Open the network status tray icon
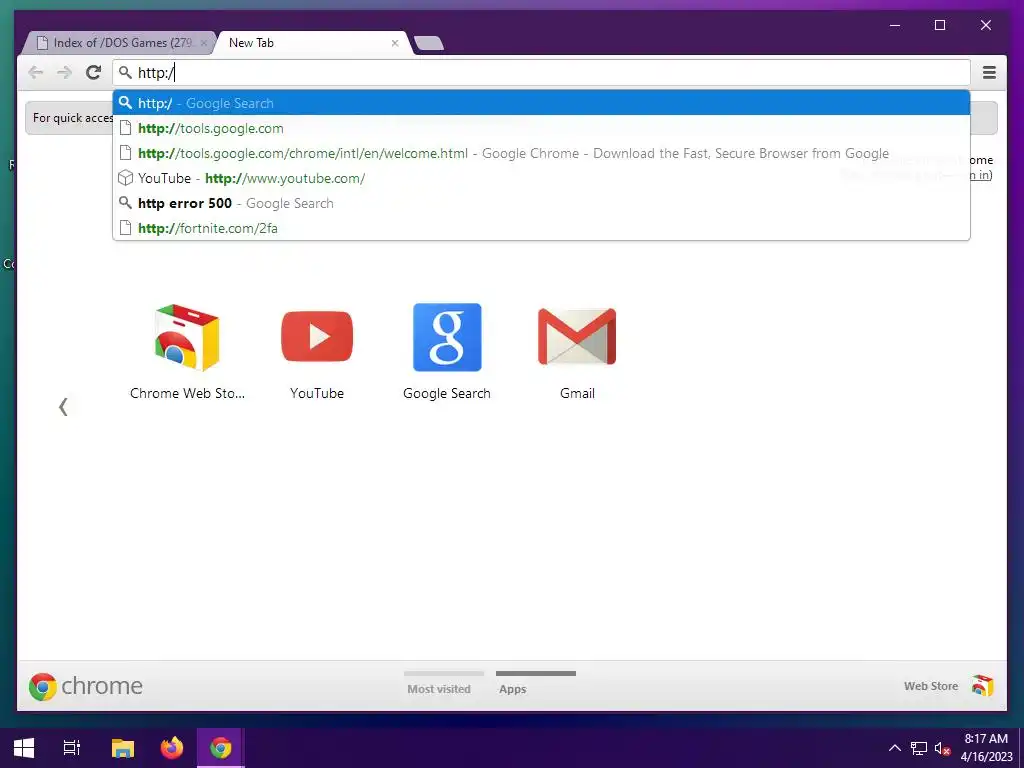1024x768 pixels. (919, 748)
